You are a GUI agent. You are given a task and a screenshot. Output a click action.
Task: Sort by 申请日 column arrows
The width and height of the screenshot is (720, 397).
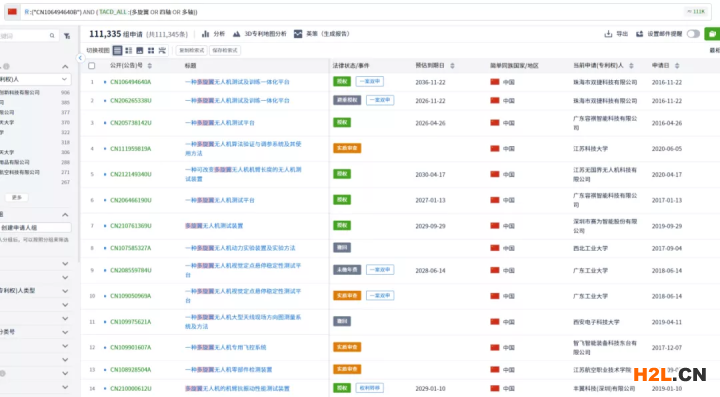(x=677, y=66)
